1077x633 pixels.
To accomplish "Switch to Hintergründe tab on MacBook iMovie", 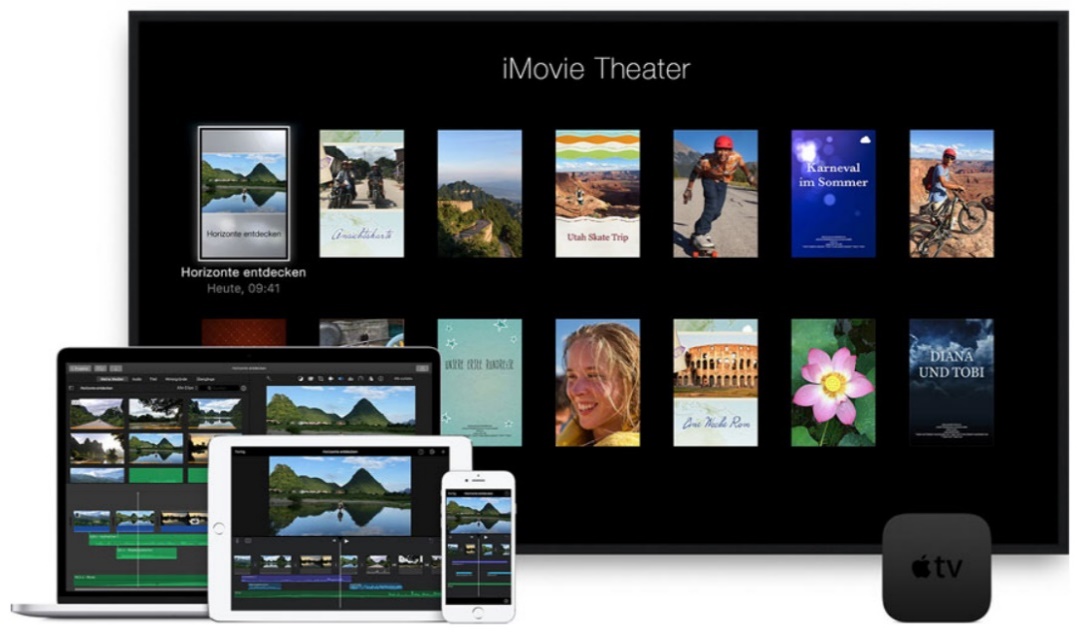I will click(176, 379).
